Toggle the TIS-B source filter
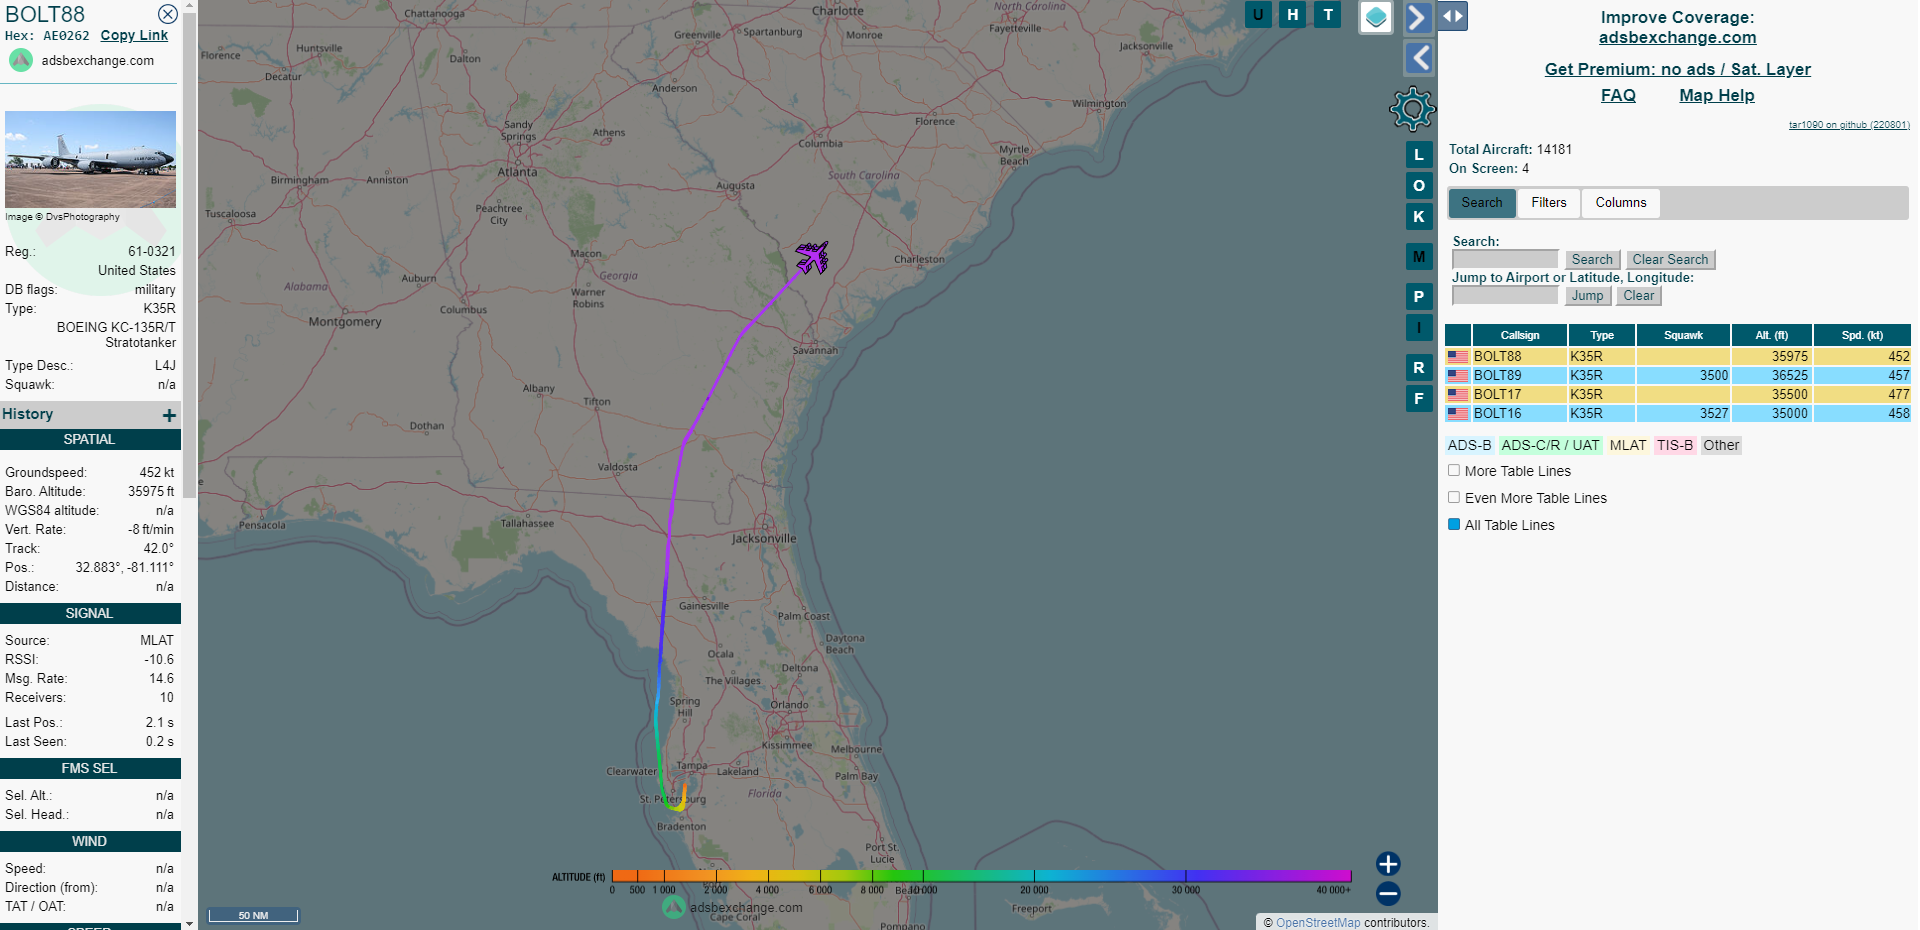Screen dimensions: 1920x930 1675,446
